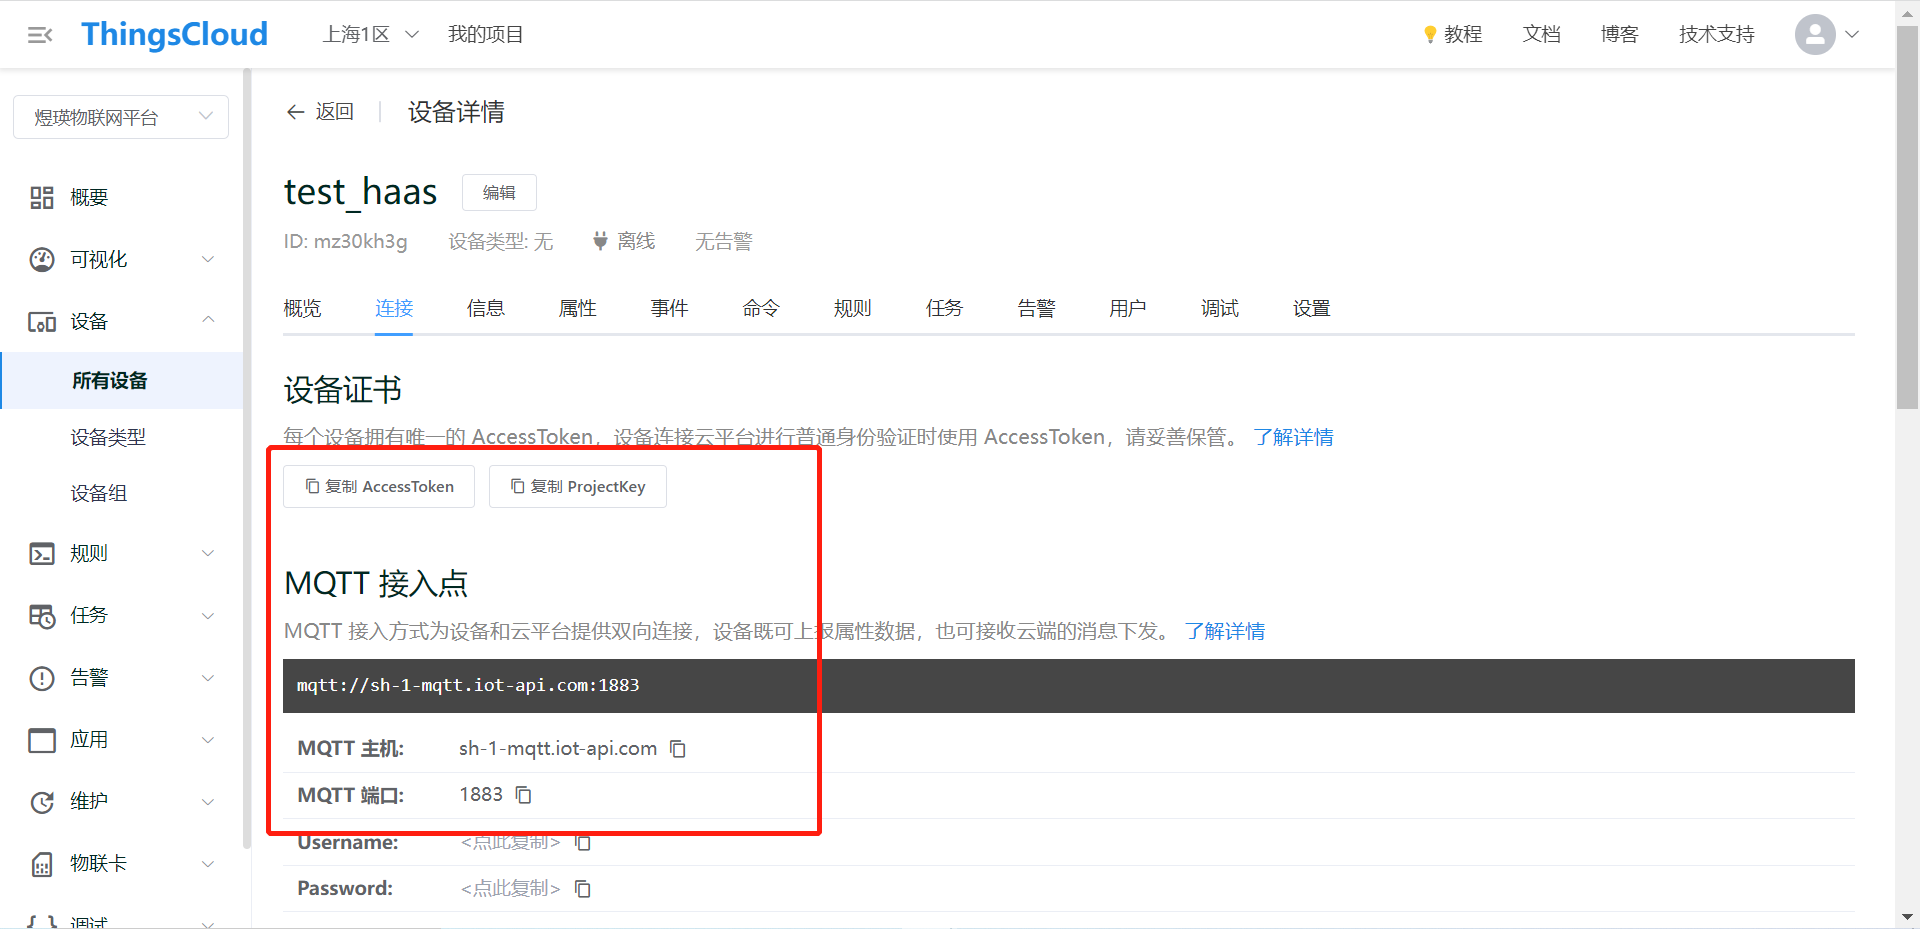Copy Username with copy icon
This screenshot has width=1920, height=929.
(583, 842)
